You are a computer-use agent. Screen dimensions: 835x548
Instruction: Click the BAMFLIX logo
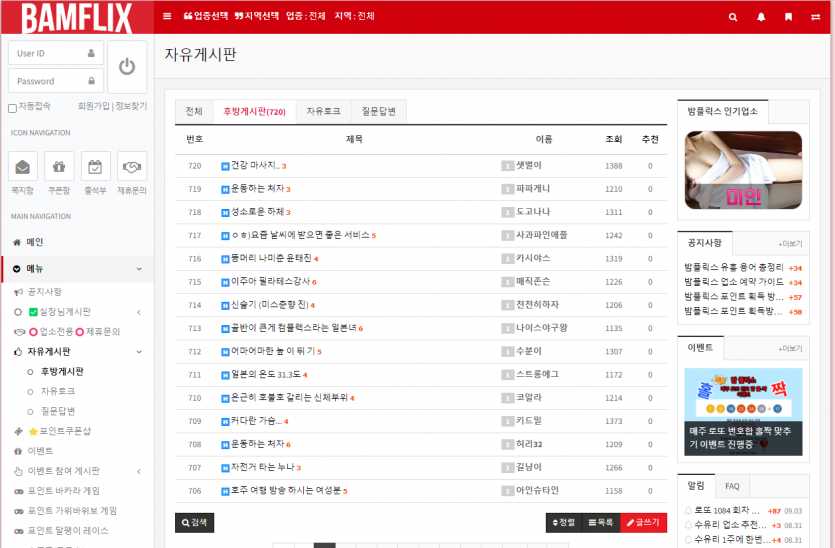(77, 18)
